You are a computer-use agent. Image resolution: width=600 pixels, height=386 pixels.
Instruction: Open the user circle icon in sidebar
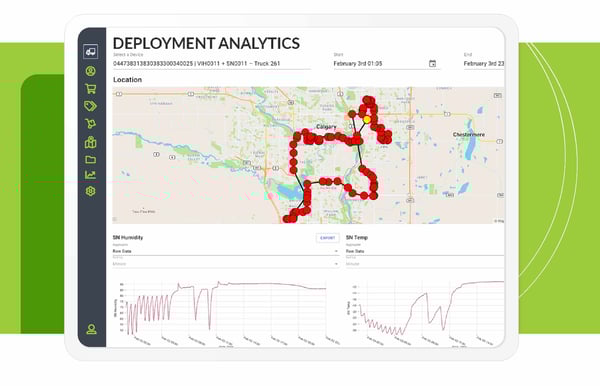coord(91,71)
